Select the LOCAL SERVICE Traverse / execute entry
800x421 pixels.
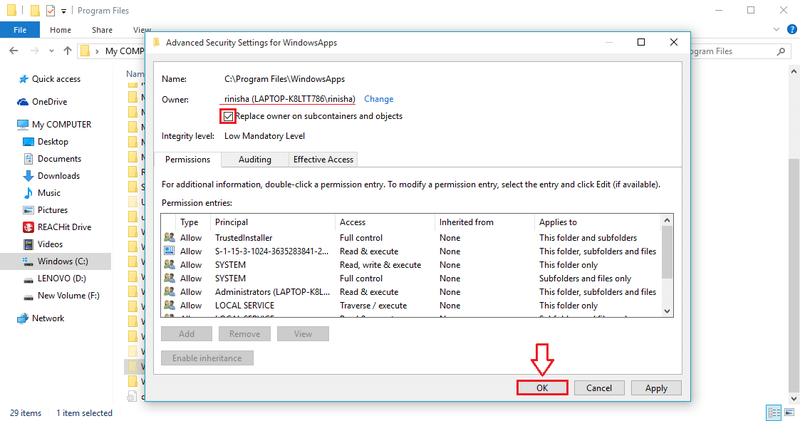point(411,305)
